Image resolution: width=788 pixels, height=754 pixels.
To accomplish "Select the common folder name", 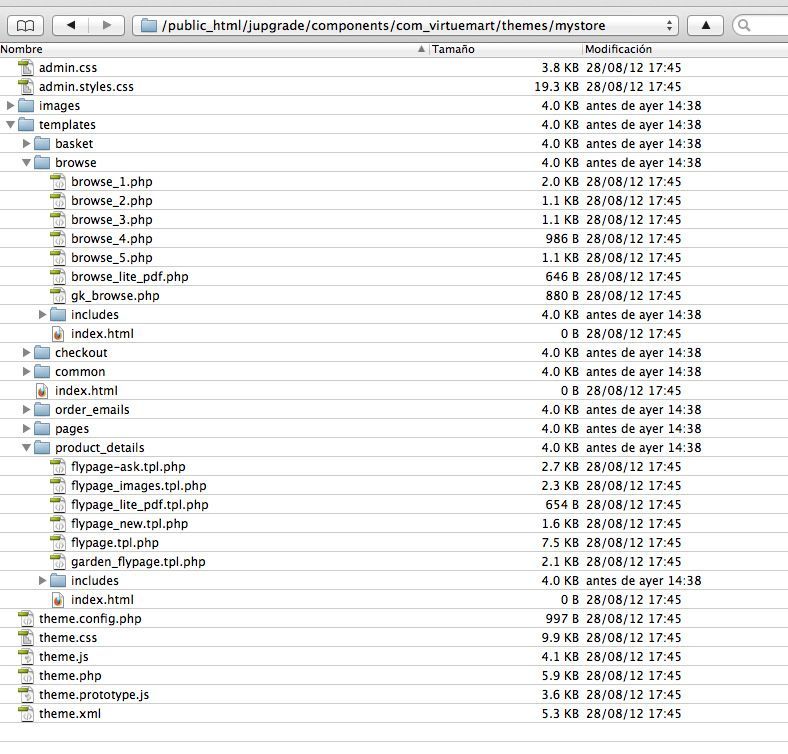I will 80,372.
